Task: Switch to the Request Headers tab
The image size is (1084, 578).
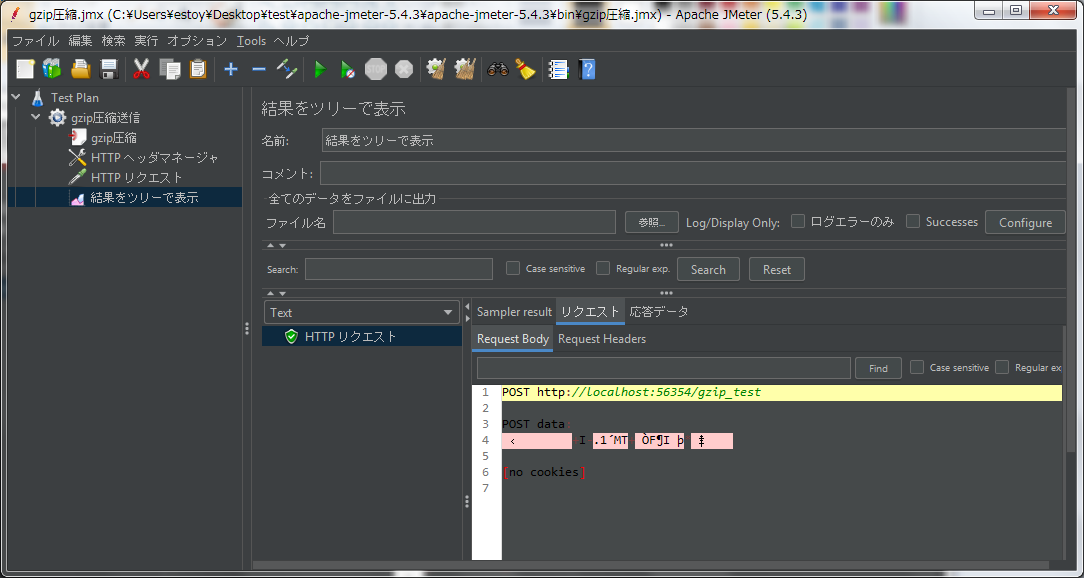Action: (602, 339)
